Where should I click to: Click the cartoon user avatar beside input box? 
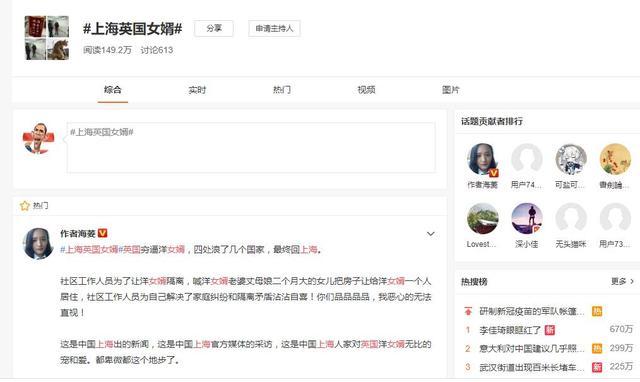tap(38, 139)
